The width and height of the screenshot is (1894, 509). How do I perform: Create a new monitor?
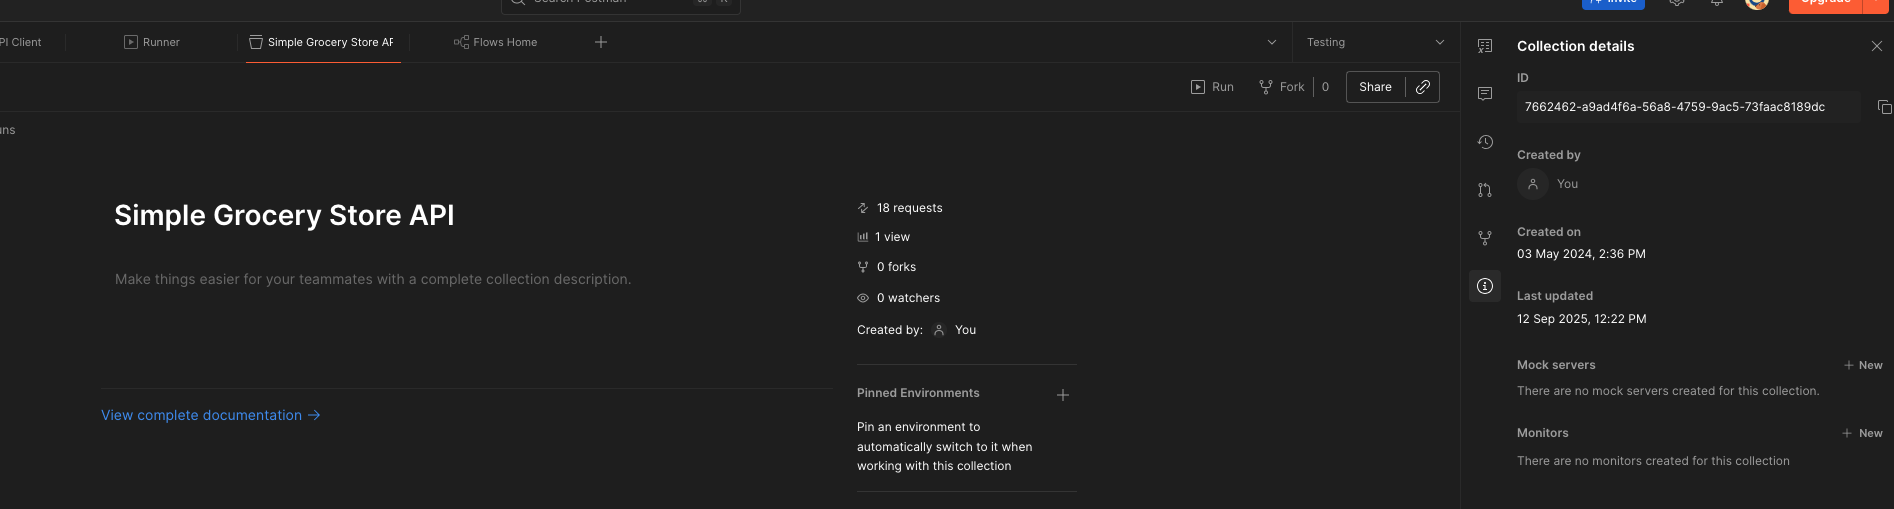point(1863,433)
